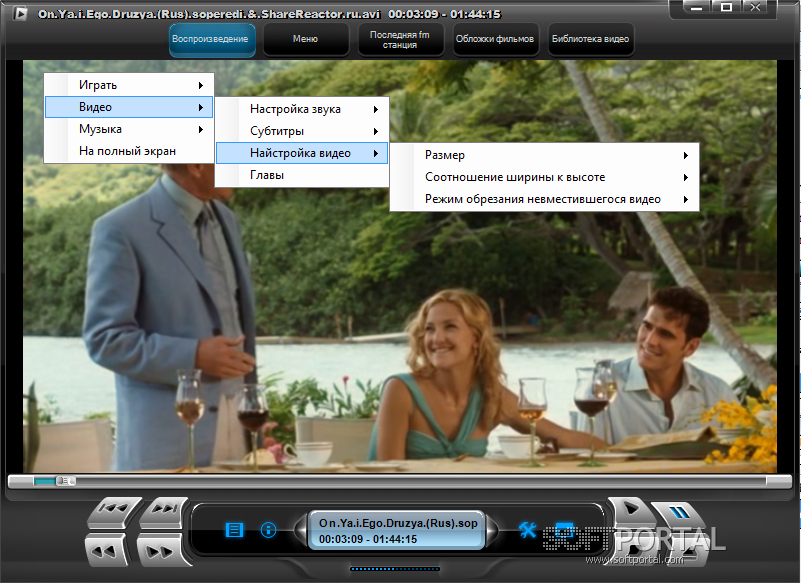Click the blue dotted volume level bar
The width and height of the screenshot is (801, 583).
click(x=394, y=569)
